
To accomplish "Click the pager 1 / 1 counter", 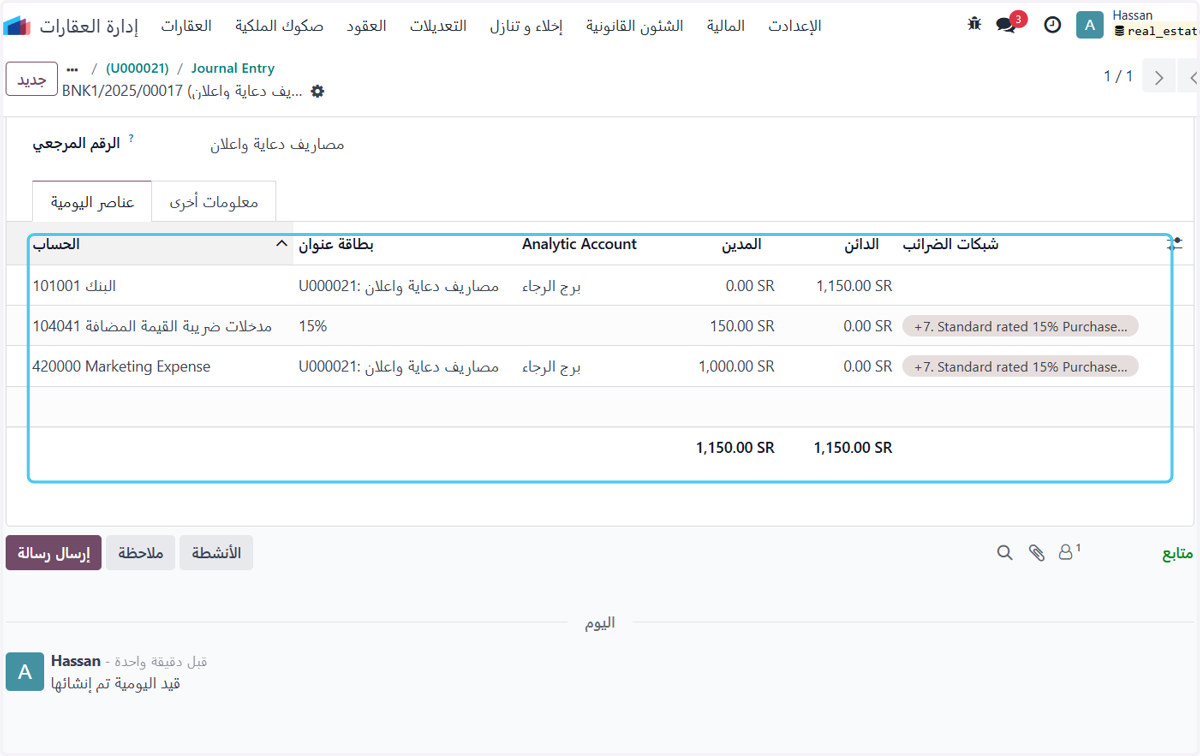I will click(x=1118, y=77).
